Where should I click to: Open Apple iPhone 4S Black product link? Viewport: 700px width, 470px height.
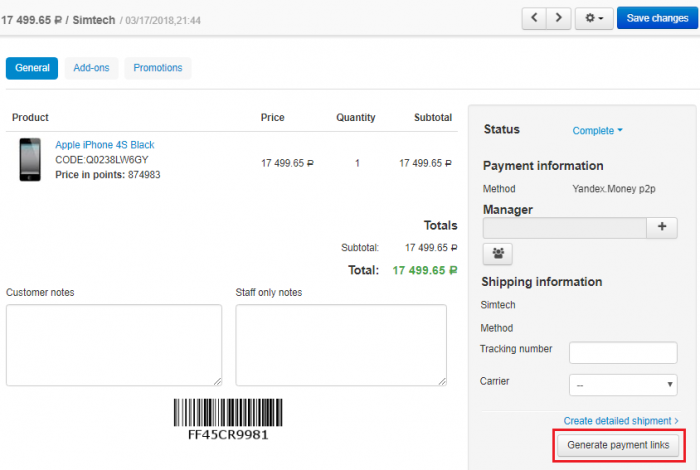tap(104, 145)
